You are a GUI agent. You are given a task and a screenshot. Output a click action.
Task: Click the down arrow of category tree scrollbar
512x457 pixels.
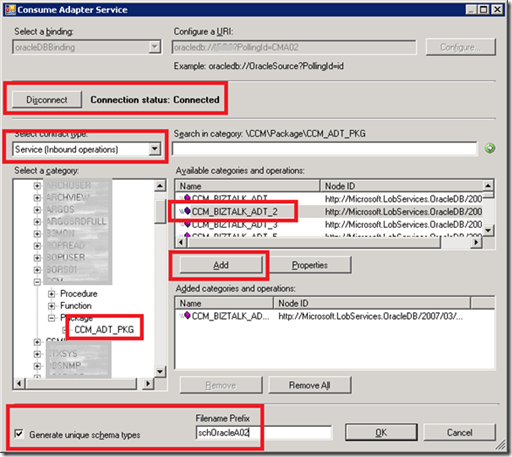[160, 372]
